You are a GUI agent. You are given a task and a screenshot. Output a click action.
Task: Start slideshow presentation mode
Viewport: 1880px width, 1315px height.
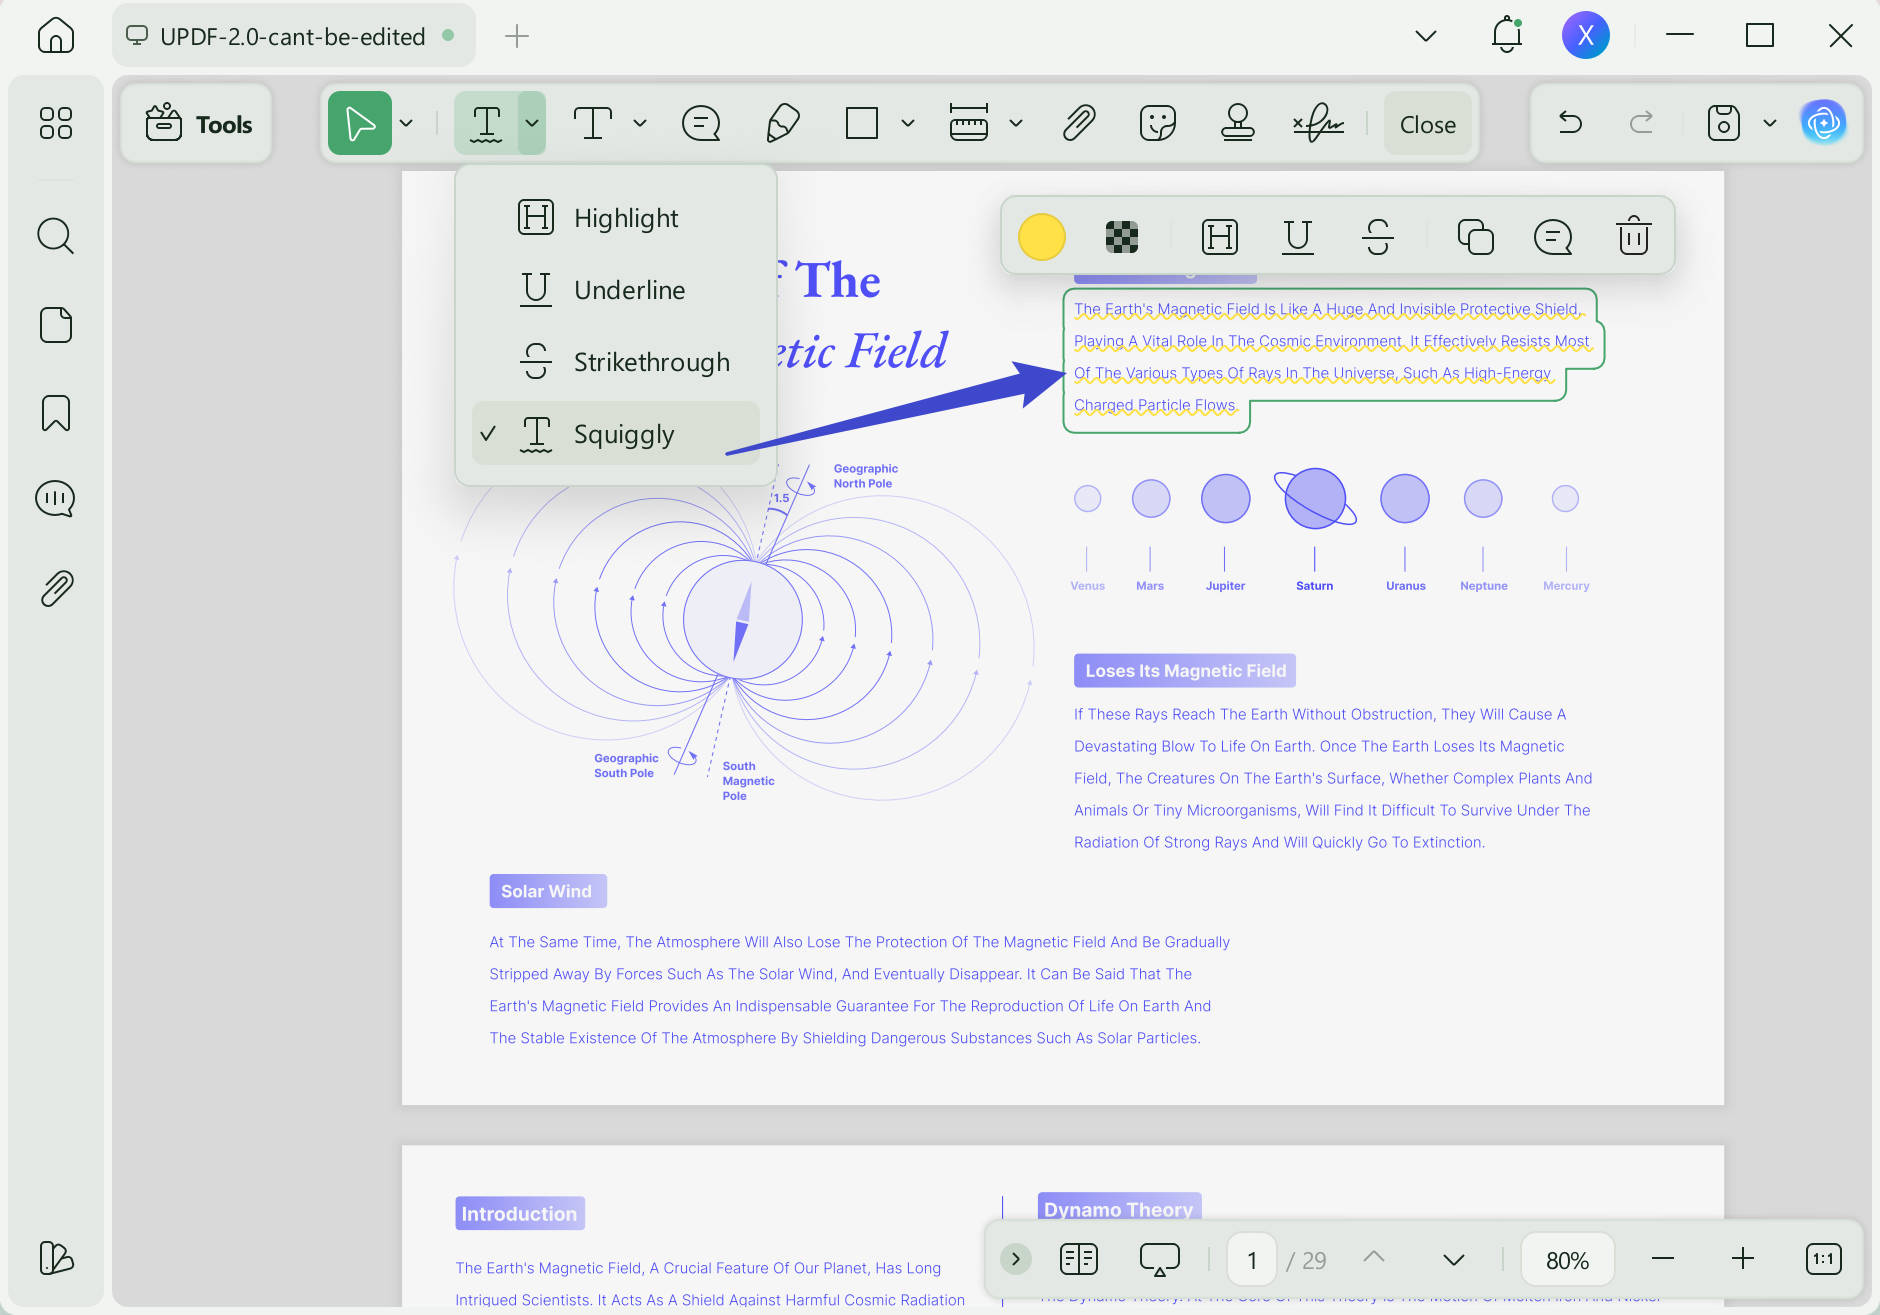[x=1160, y=1259]
